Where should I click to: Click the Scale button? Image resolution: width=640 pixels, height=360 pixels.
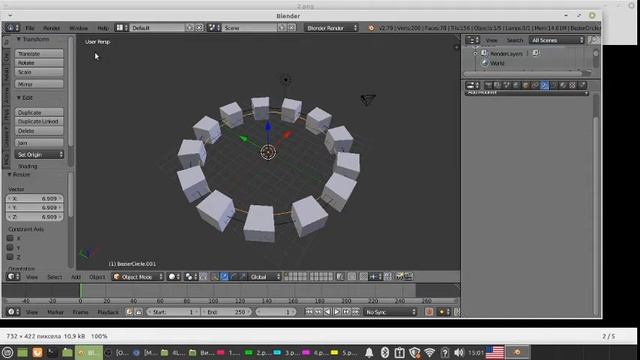[x=39, y=72]
